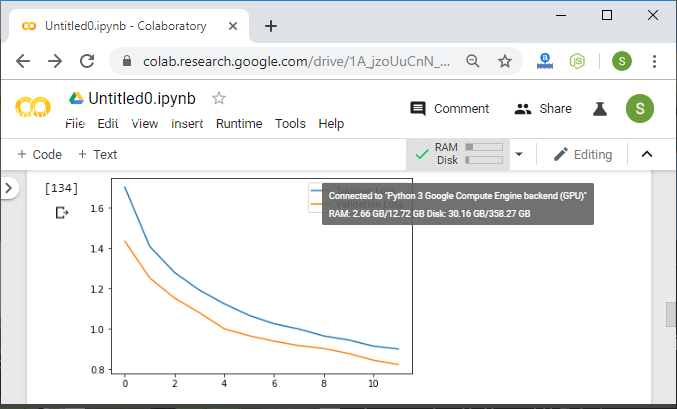Click the browser address bar URL
Screen dimensions: 677x409
pos(296,61)
